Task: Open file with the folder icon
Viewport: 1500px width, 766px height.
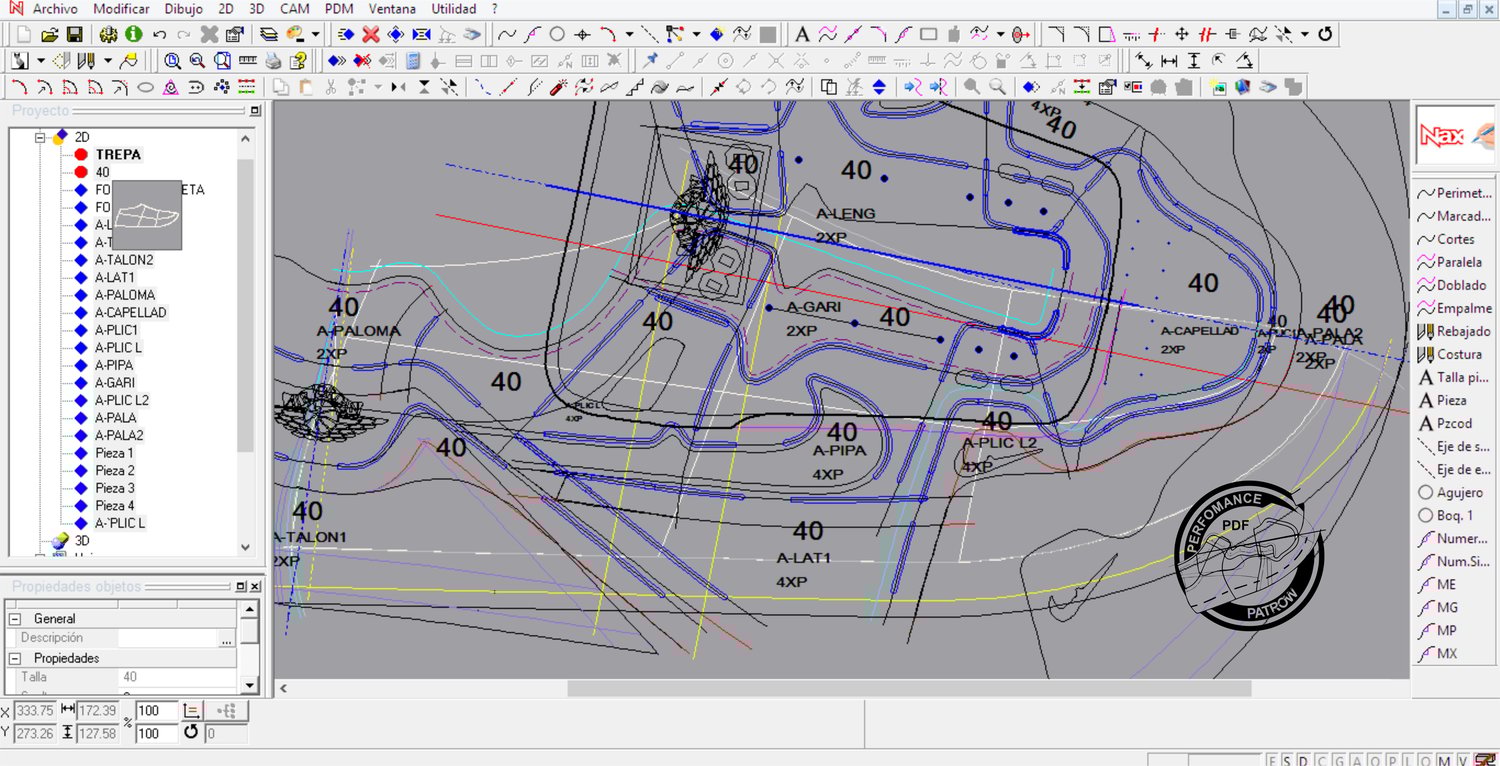Action: [x=49, y=35]
